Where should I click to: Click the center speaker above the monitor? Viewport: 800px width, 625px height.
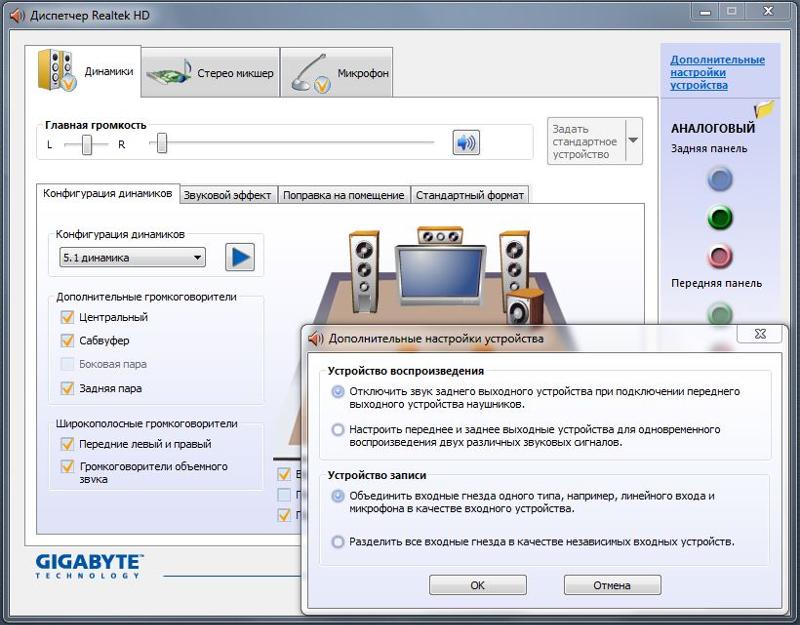tap(440, 236)
